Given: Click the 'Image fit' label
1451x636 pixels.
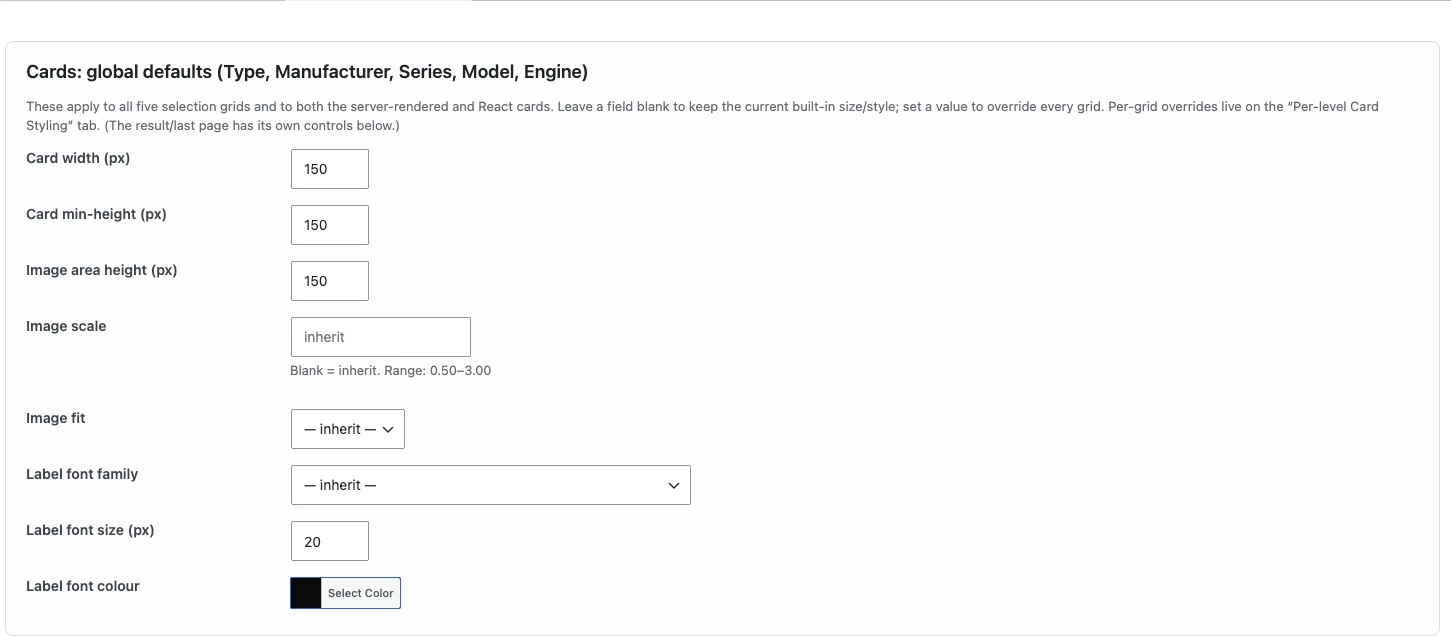Looking at the screenshot, I should [x=56, y=418].
